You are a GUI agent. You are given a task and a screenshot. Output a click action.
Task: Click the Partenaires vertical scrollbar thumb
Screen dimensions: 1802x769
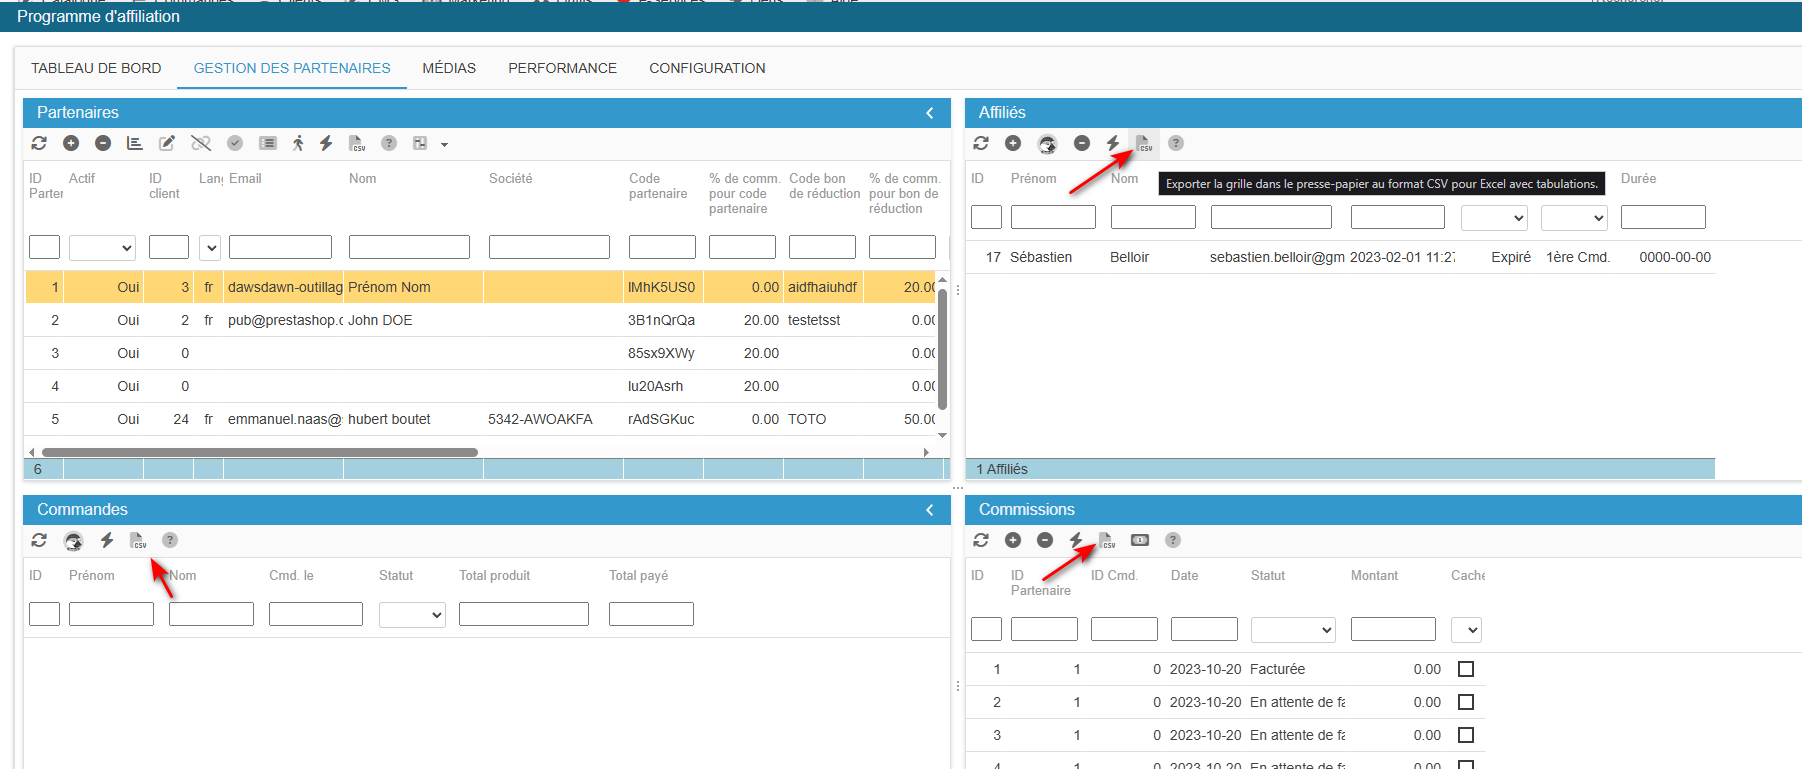point(942,348)
